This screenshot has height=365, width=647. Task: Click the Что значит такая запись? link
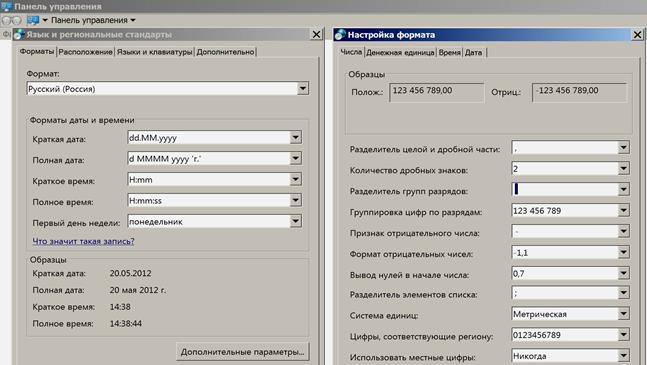tap(83, 241)
